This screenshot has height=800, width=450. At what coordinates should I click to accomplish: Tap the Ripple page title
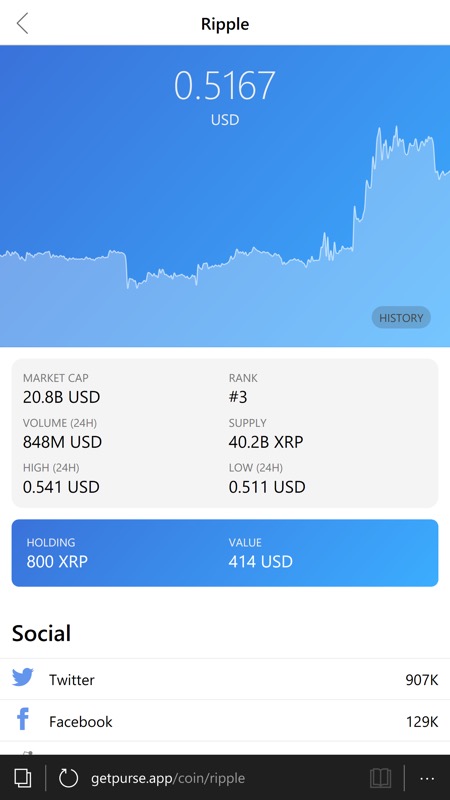tap(225, 23)
